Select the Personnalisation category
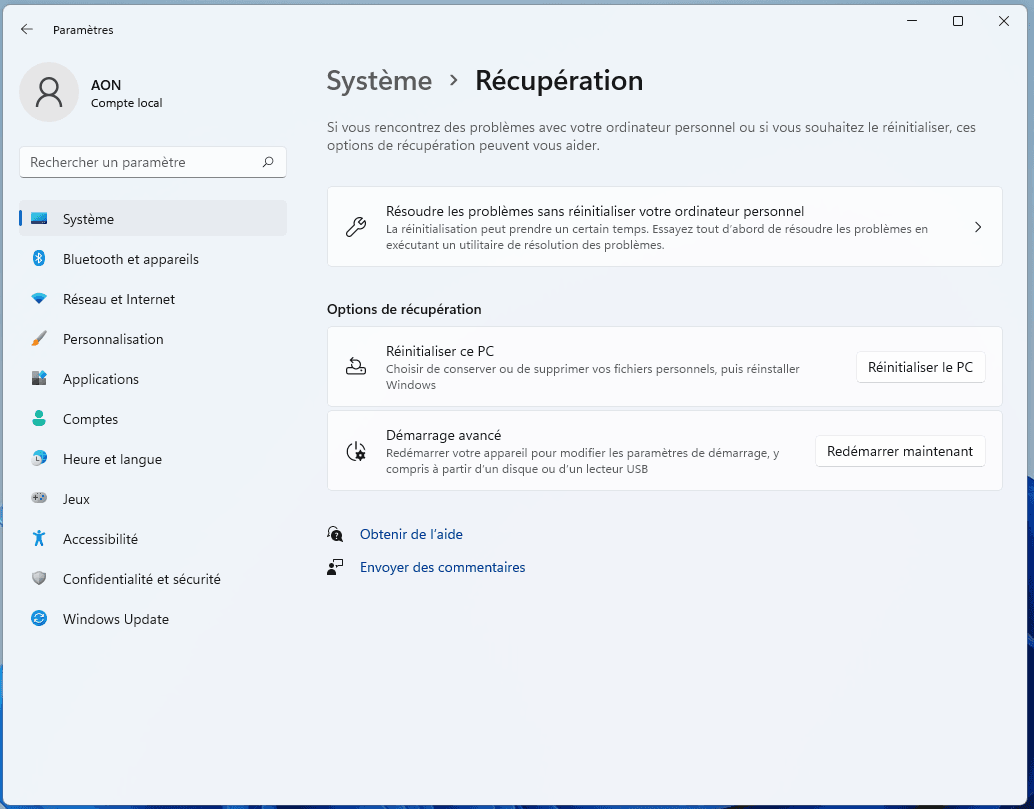This screenshot has width=1034, height=809. pyautogui.click(x=153, y=339)
